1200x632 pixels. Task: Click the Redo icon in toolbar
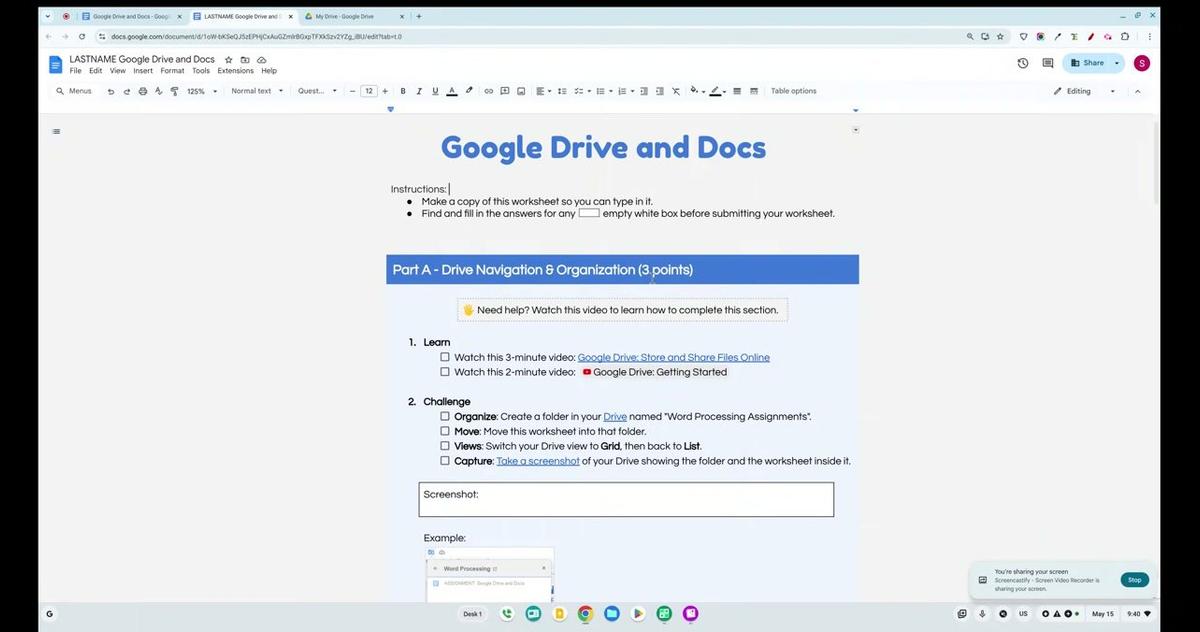point(126,91)
